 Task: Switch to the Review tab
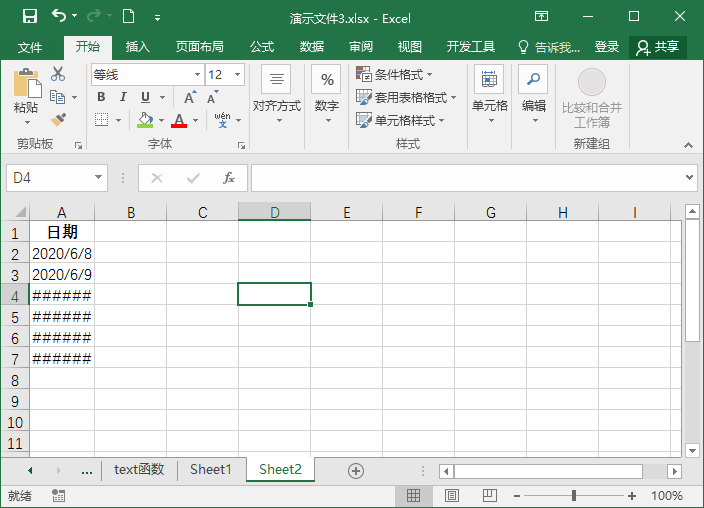click(x=361, y=47)
